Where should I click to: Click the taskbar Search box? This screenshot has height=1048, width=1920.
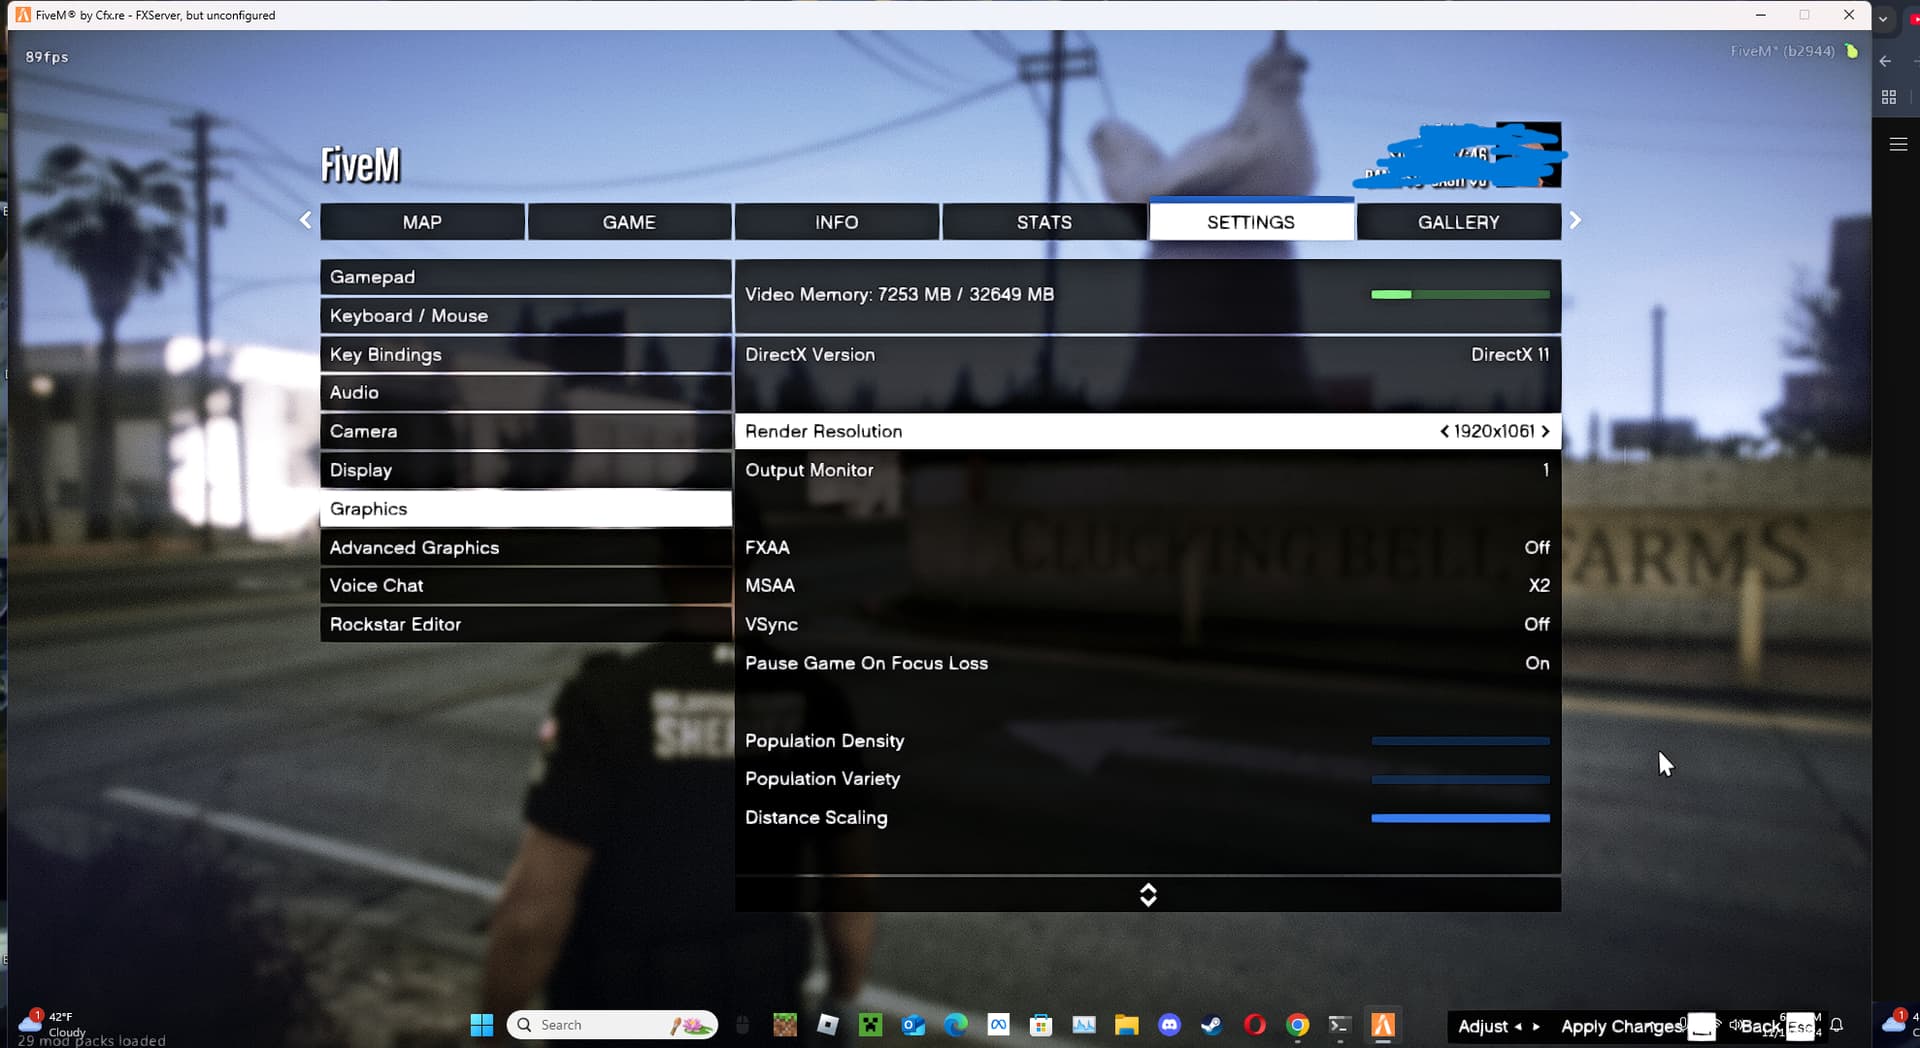tap(612, 1025)
